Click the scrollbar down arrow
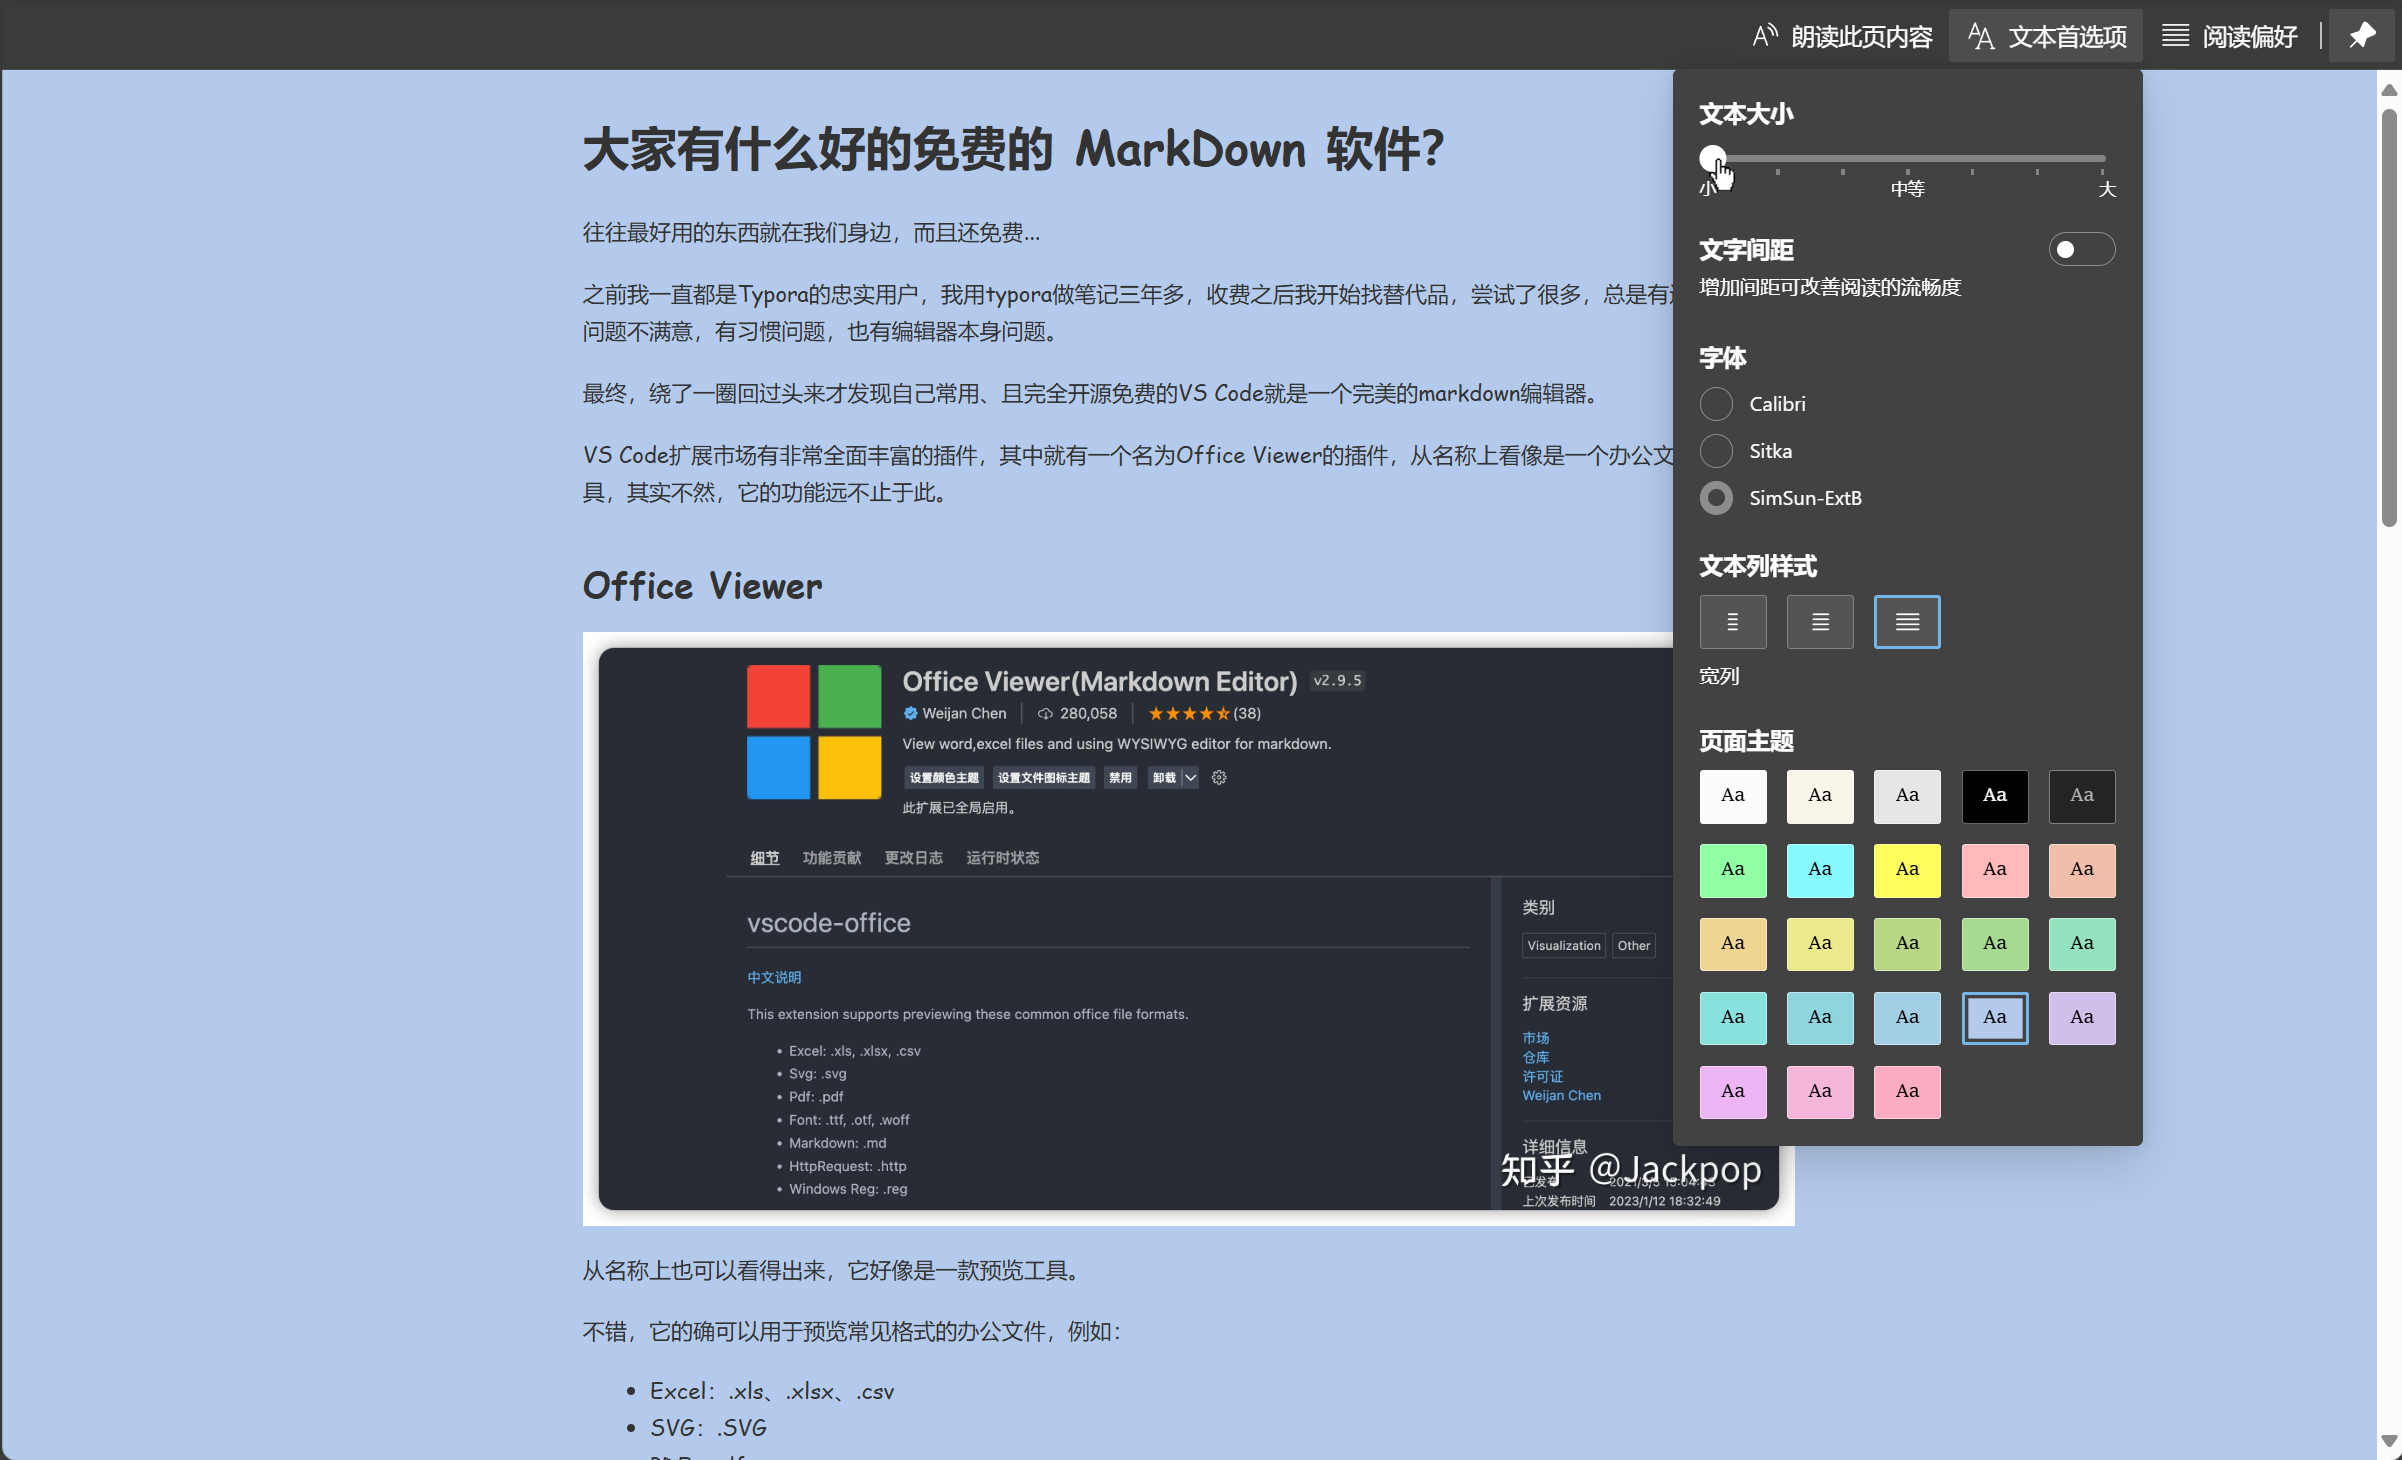This screenshot has height=1460, width=2402. pyautogui.click(x=2389, y=1441)
